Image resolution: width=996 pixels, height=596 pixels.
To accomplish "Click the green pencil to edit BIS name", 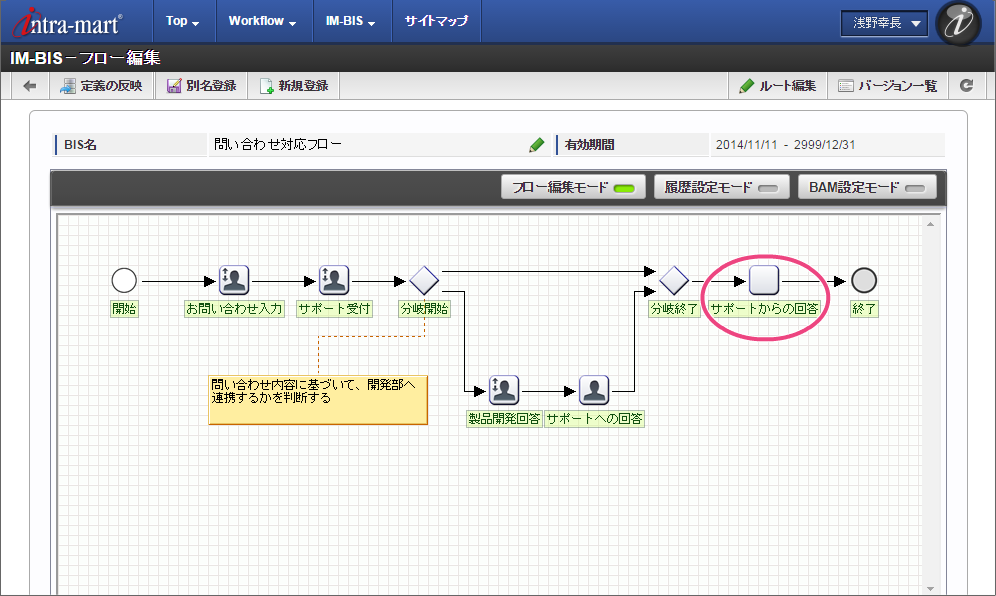I will (x=537, y=145).
